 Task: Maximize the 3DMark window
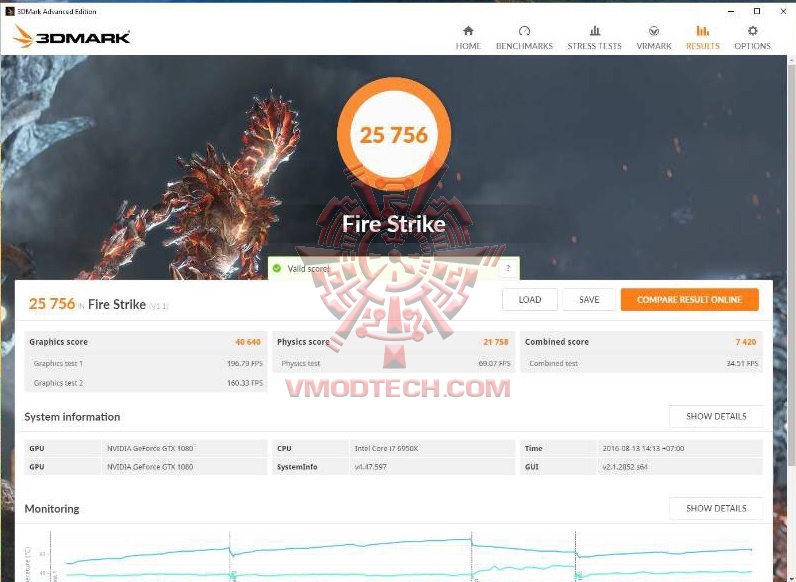click(756, 11)
